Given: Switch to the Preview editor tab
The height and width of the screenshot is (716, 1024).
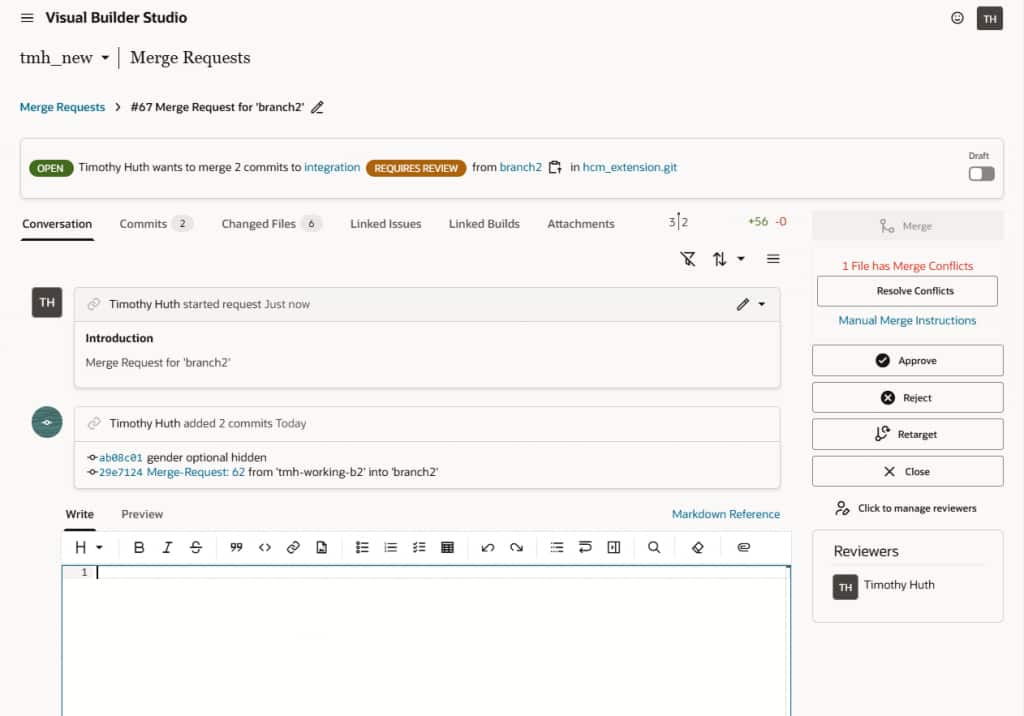Looking at the screenshot, I should click(142, 515).
